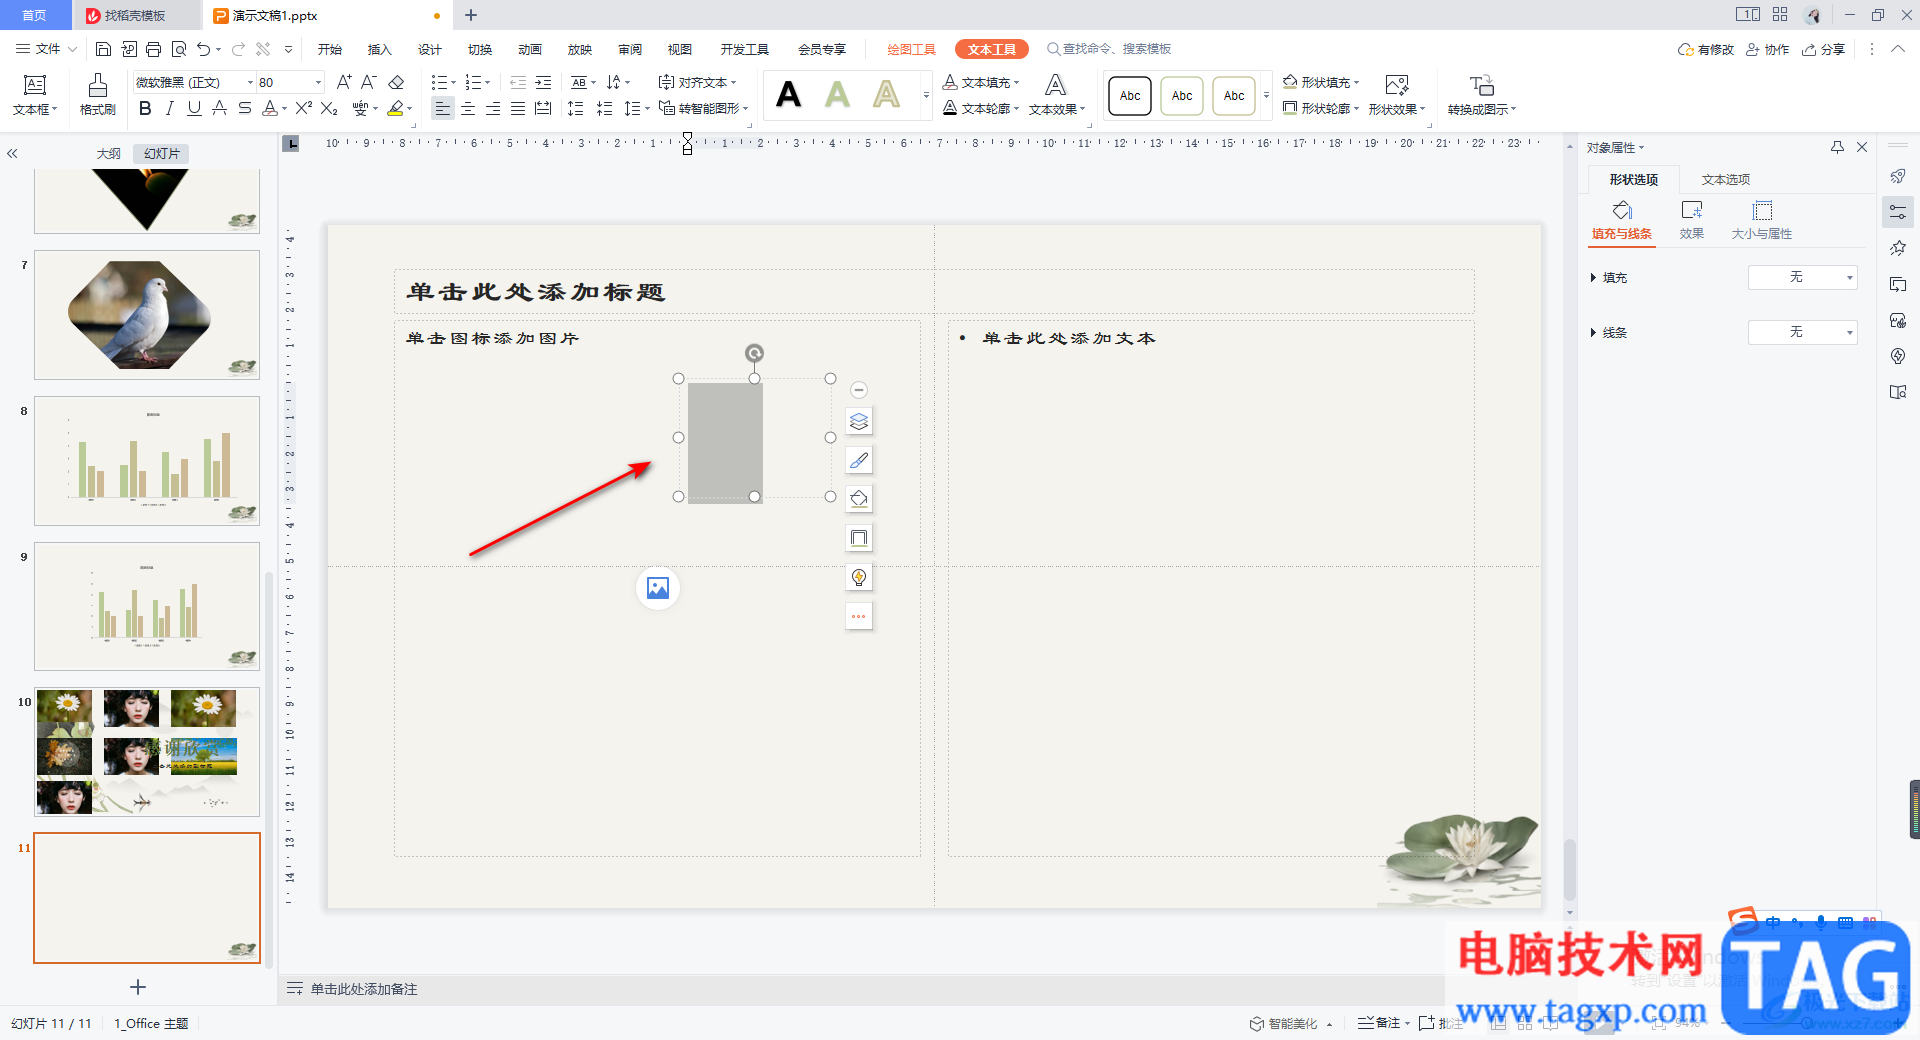Clear formatting with eraser icon
This screenshot has height=1040, width=1920.
(x=396, y=82)
